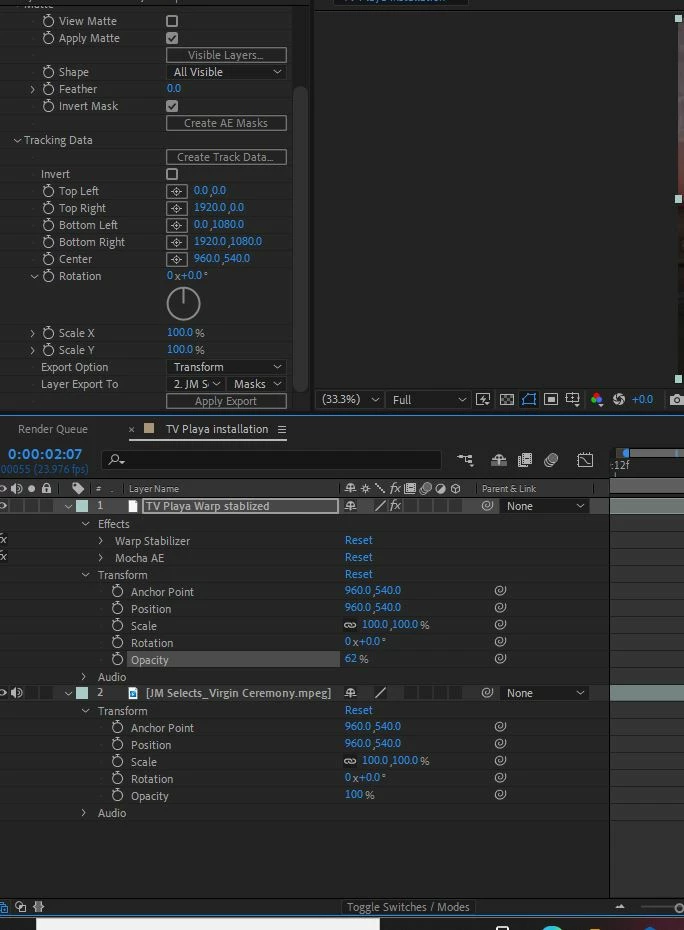Toggle shy layers hide switch in timeline
The height and width of the screenshot is (930, 684).
498,460
